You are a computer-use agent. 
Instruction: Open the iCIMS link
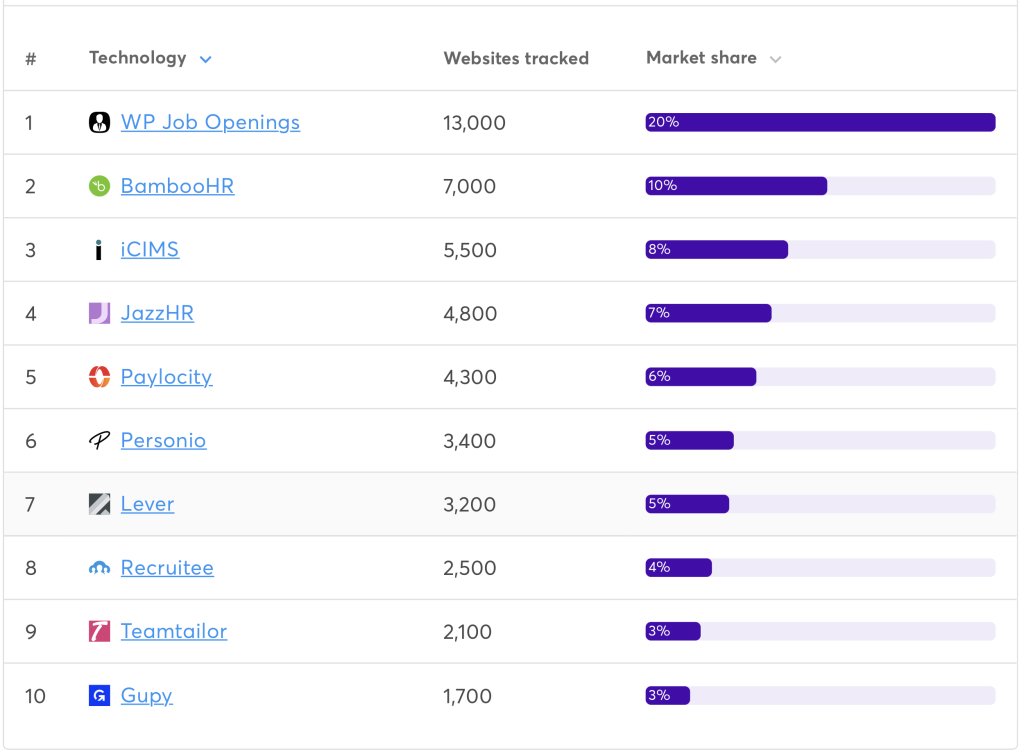(150, 249)
